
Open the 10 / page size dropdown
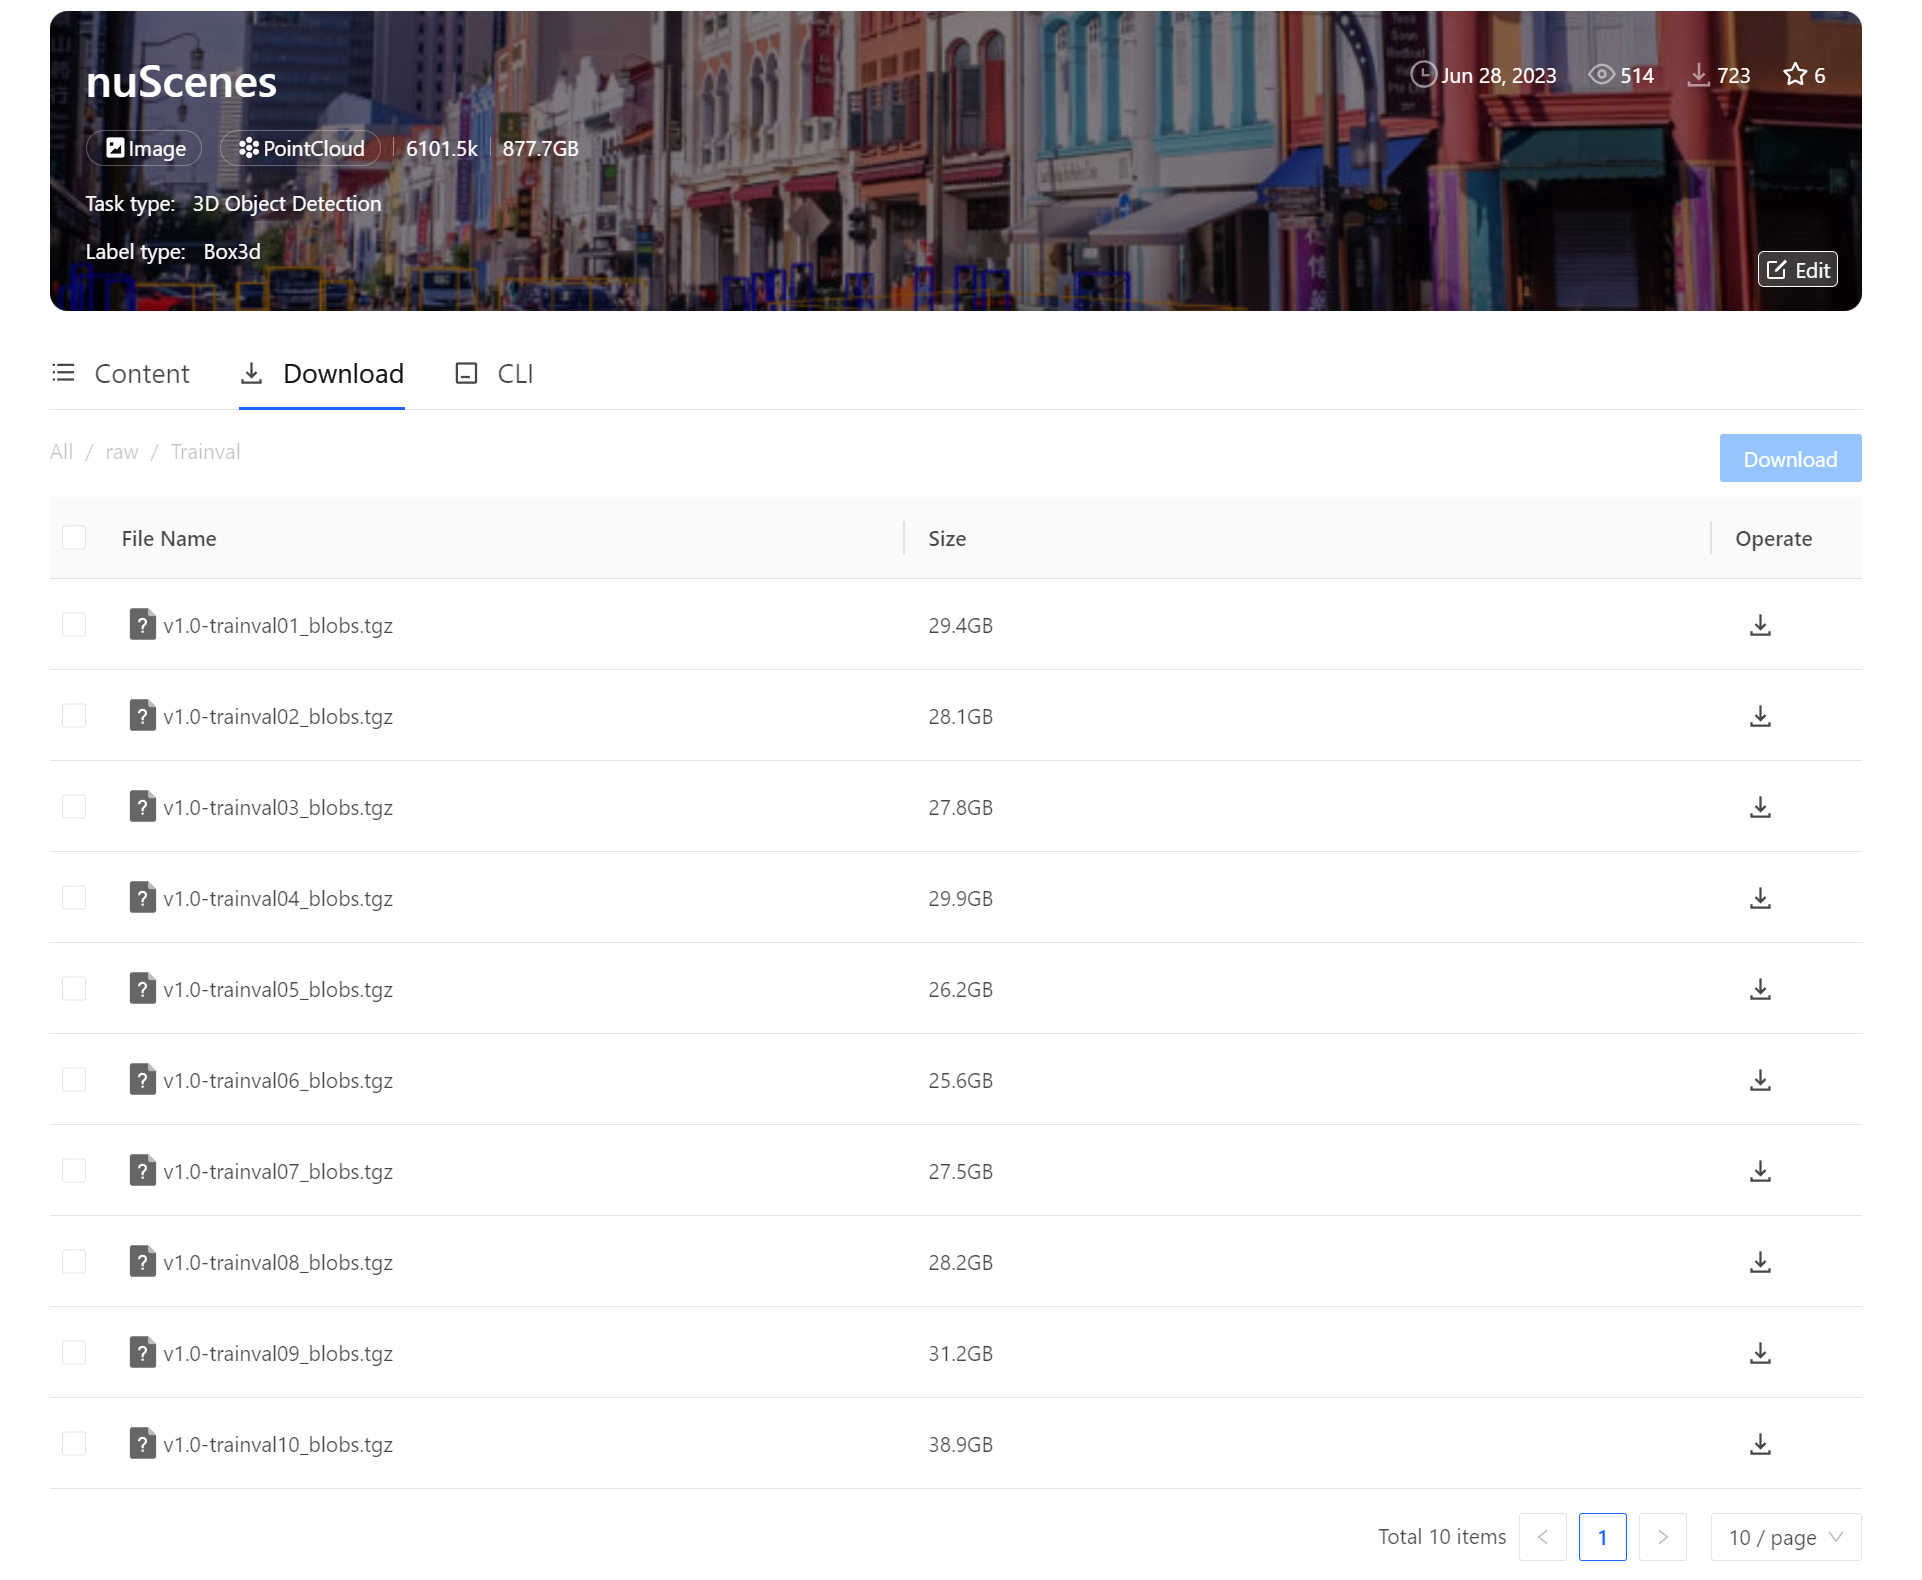tap(1785, 1537)
